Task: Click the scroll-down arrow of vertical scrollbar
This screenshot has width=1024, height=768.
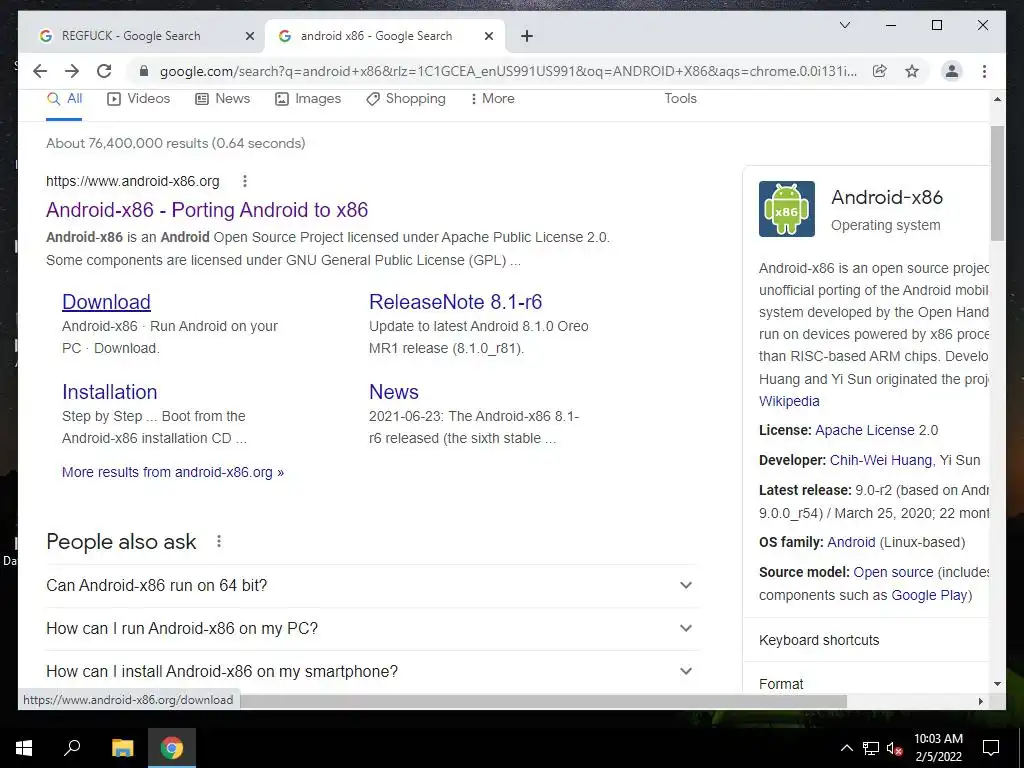Action: 997,684
